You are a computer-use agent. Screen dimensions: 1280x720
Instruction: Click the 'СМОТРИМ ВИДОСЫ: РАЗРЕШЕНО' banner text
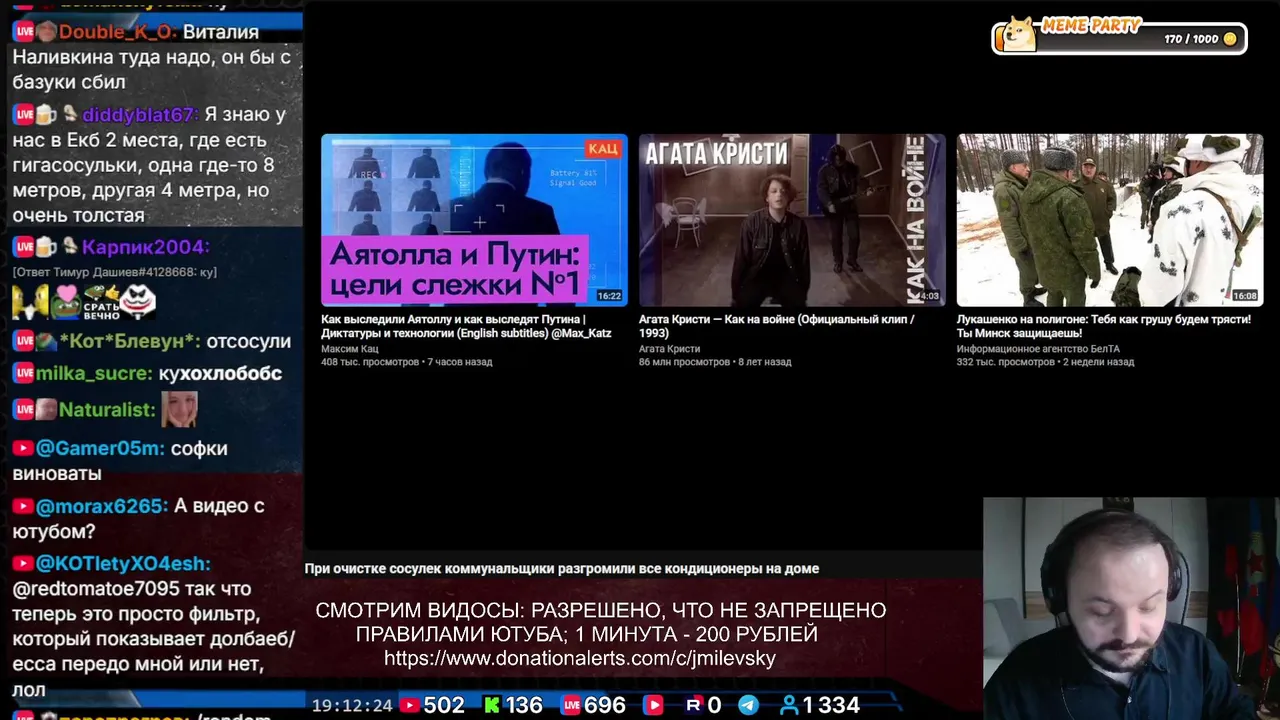click(x=601, y=610)
